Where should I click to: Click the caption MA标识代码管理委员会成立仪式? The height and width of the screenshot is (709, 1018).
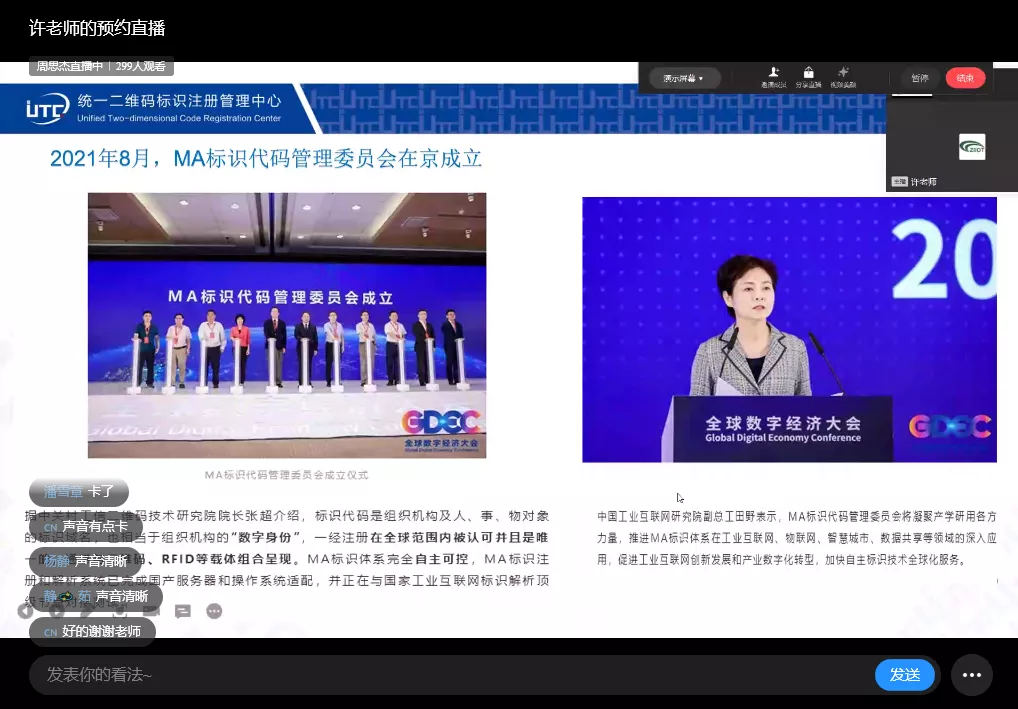(286, 475)
